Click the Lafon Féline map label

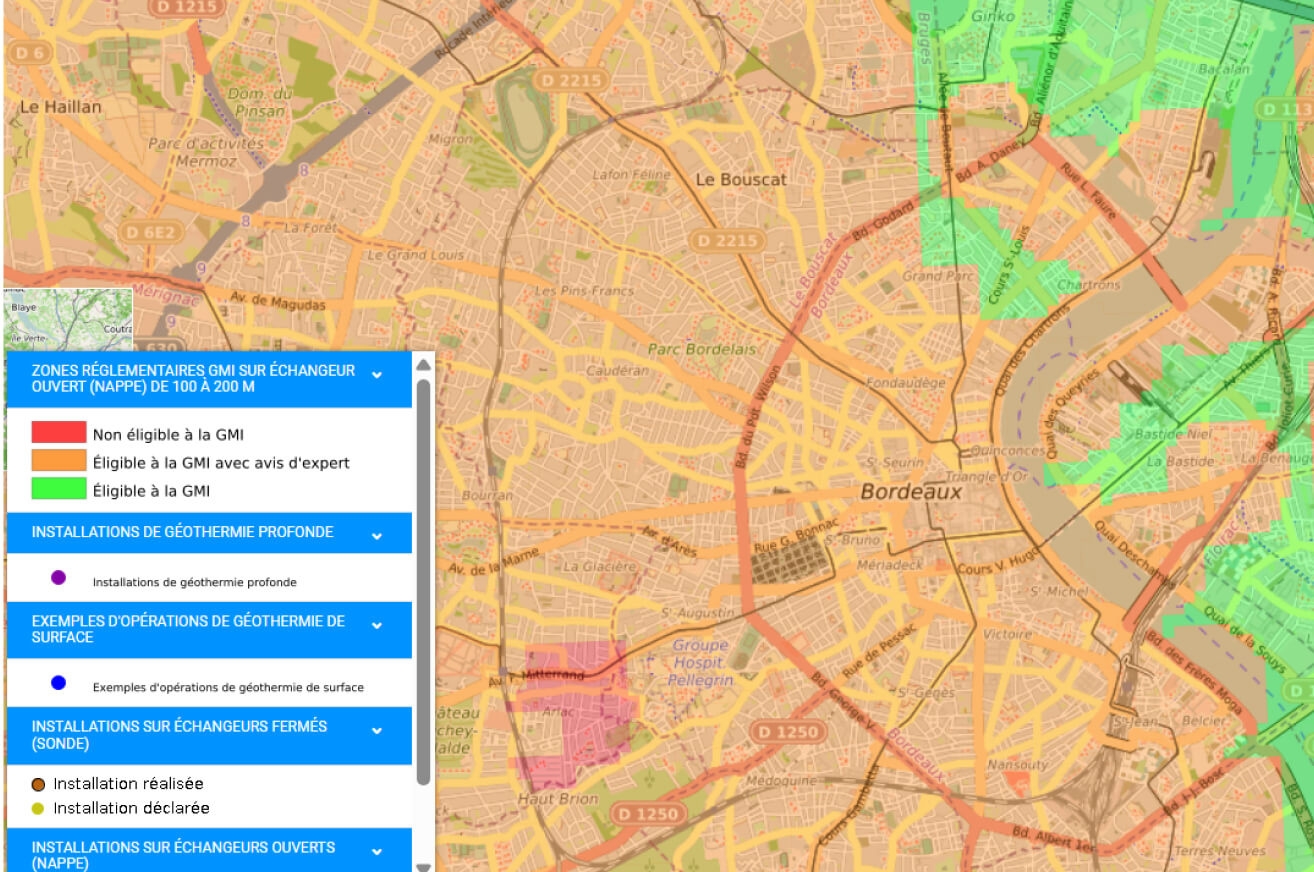tap(631, 174)
